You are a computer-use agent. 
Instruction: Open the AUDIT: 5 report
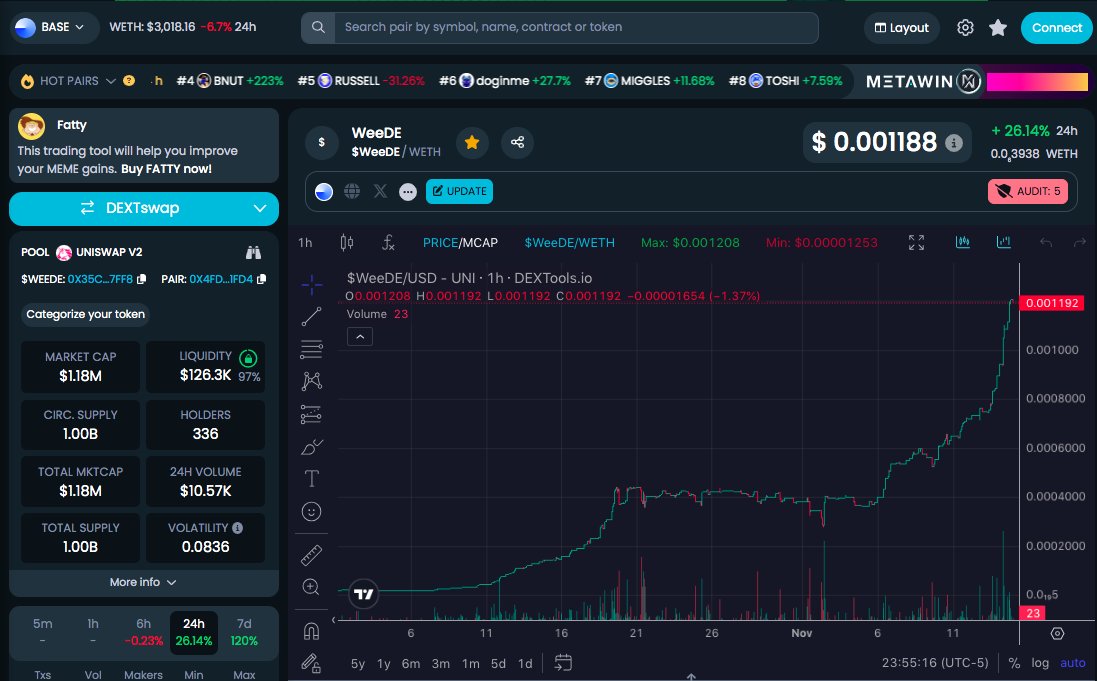(x=1028, y=192)
